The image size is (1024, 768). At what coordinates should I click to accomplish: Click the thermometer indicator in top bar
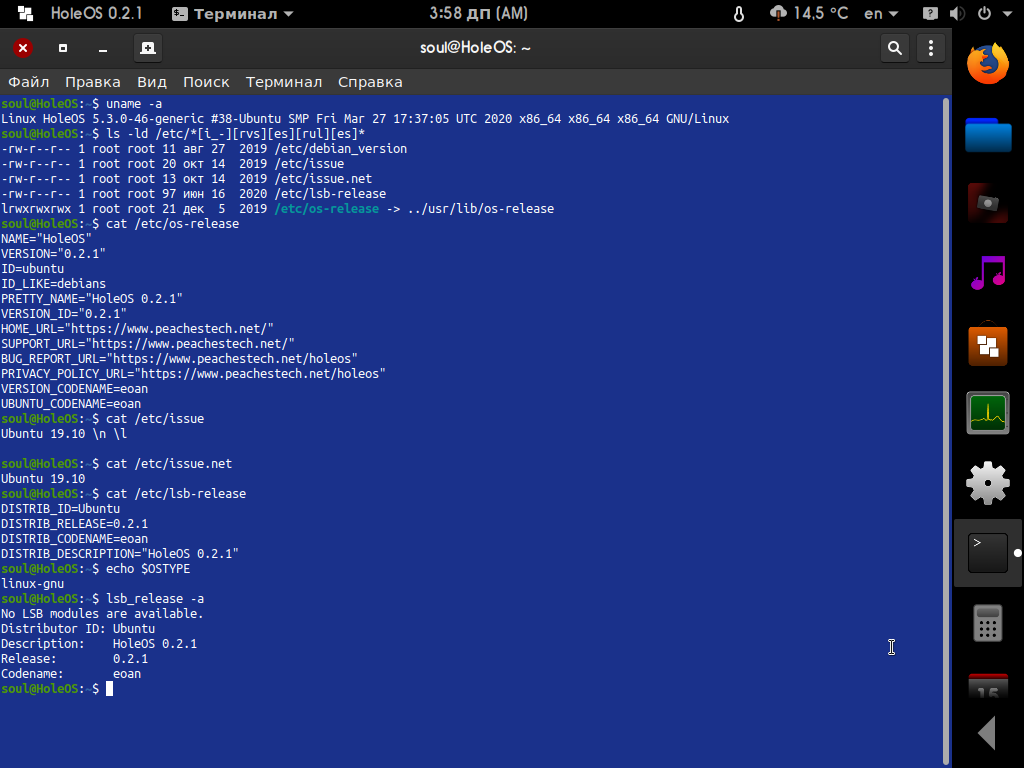739,14
